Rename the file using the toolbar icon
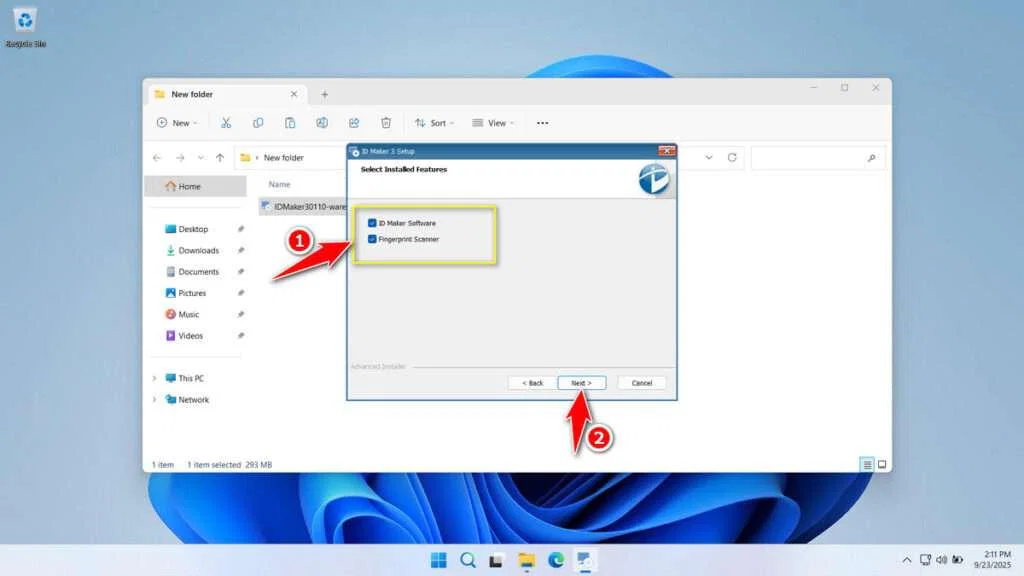 click(322, 122)
